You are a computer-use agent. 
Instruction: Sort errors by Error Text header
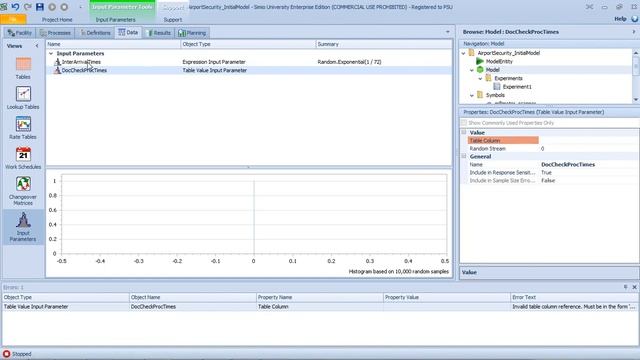tap(574, 297)
